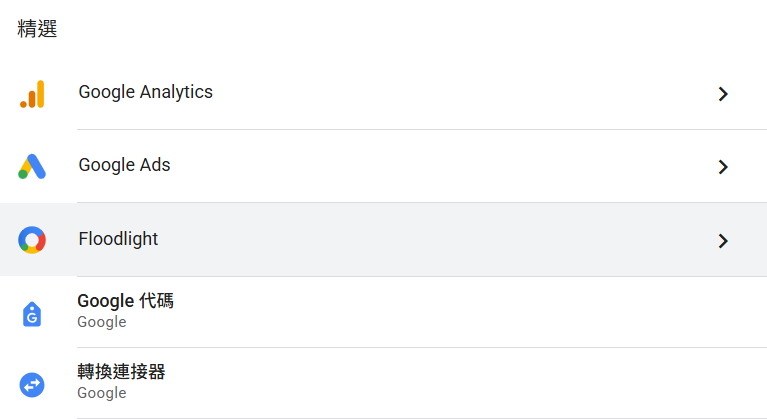Choose the 轉換連接器 title text

(121, 372)
